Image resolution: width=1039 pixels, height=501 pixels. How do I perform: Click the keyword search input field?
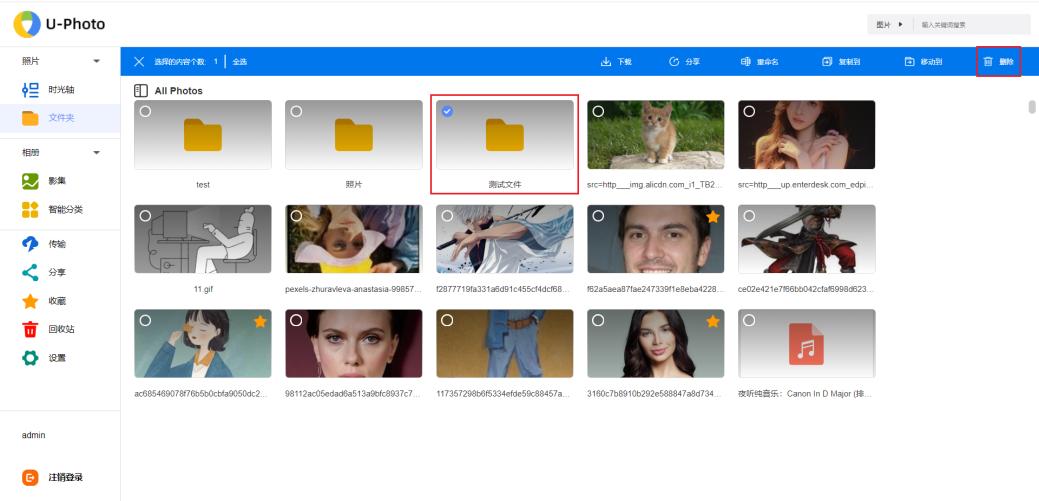pos(970,24)
